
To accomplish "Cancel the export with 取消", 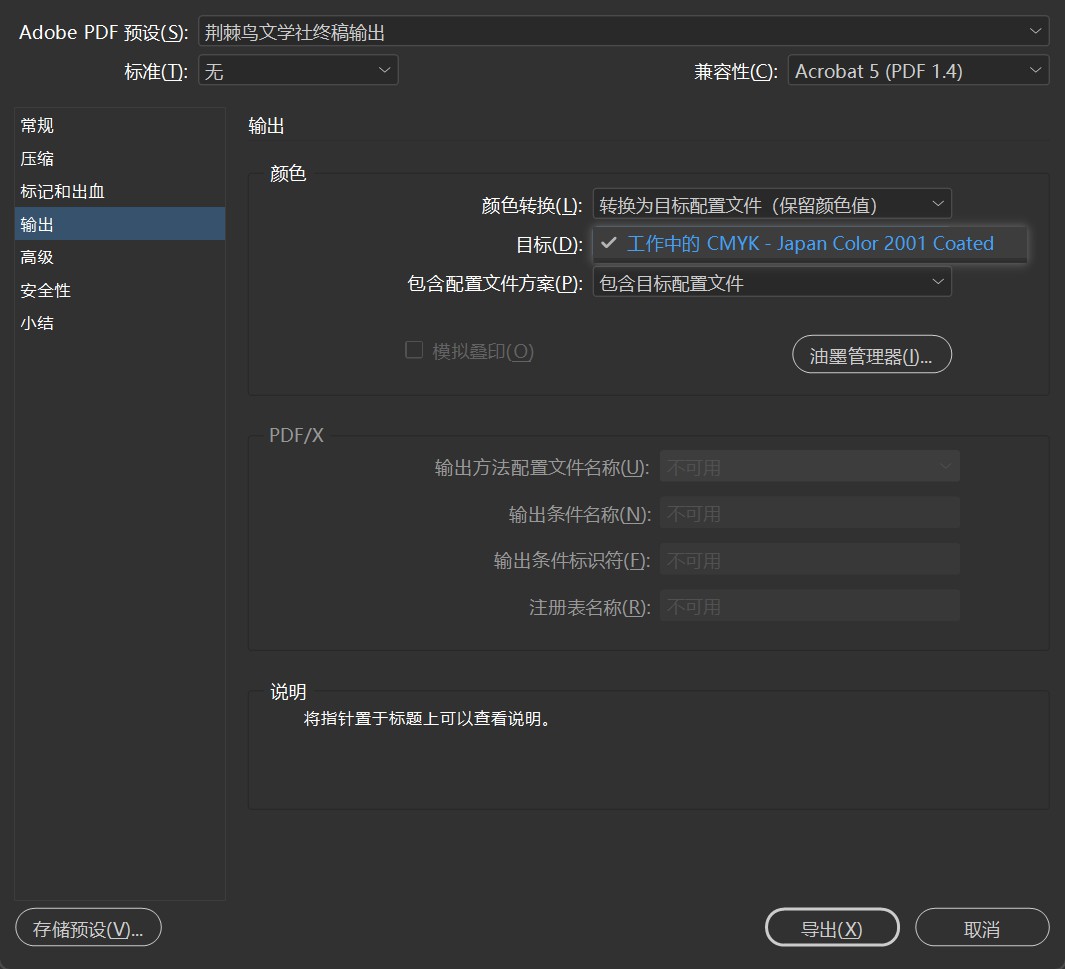I will tap(981, 928).
